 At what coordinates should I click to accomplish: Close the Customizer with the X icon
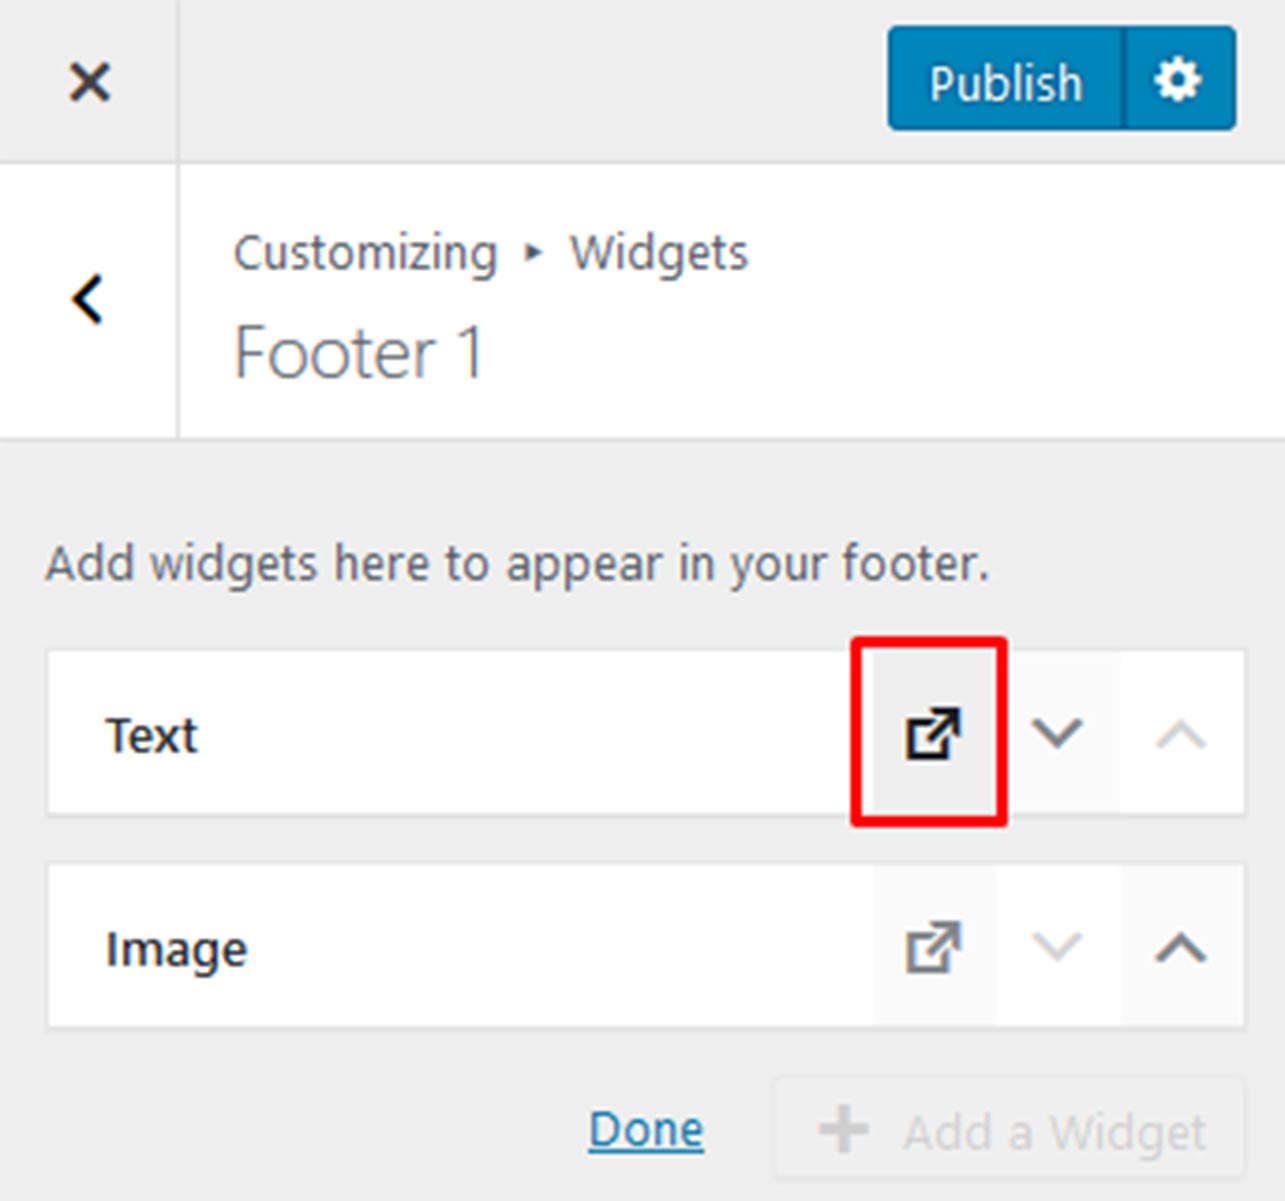89,81
